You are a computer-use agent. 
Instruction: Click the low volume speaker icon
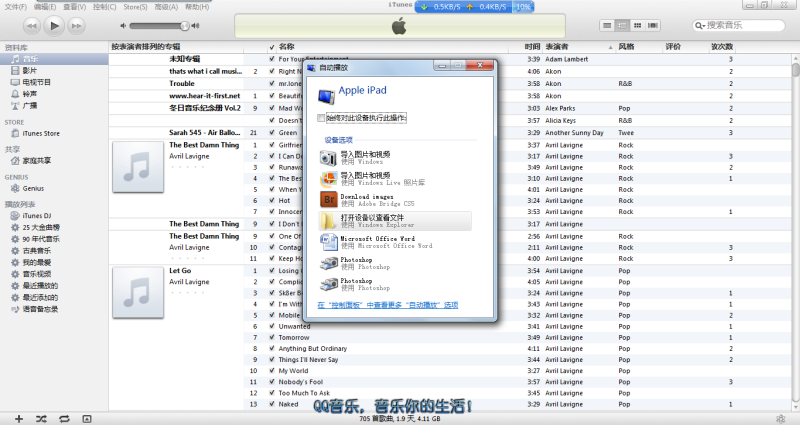(123, 26)
